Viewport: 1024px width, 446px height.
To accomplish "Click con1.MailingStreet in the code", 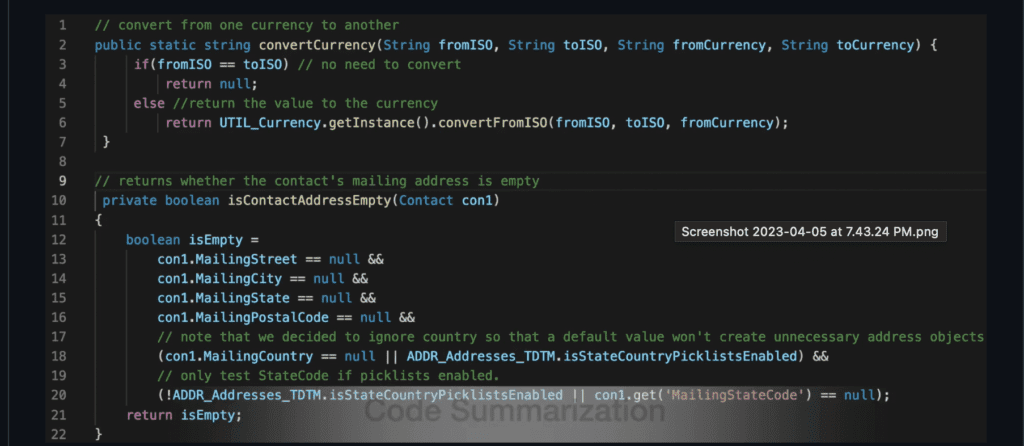I will pyautogui.click(x=227, y=259).
